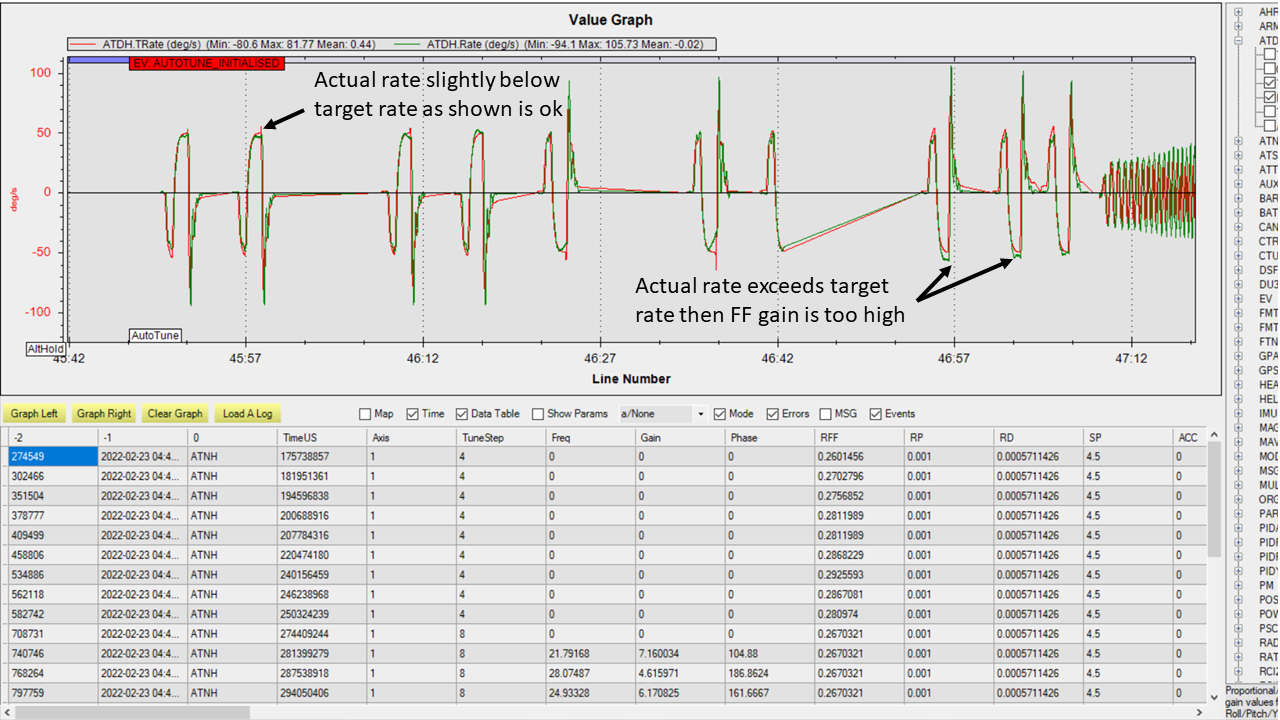Toggle the Data Table checkbox
This screenshot has height=720, width=1280.
coord(462,414)
